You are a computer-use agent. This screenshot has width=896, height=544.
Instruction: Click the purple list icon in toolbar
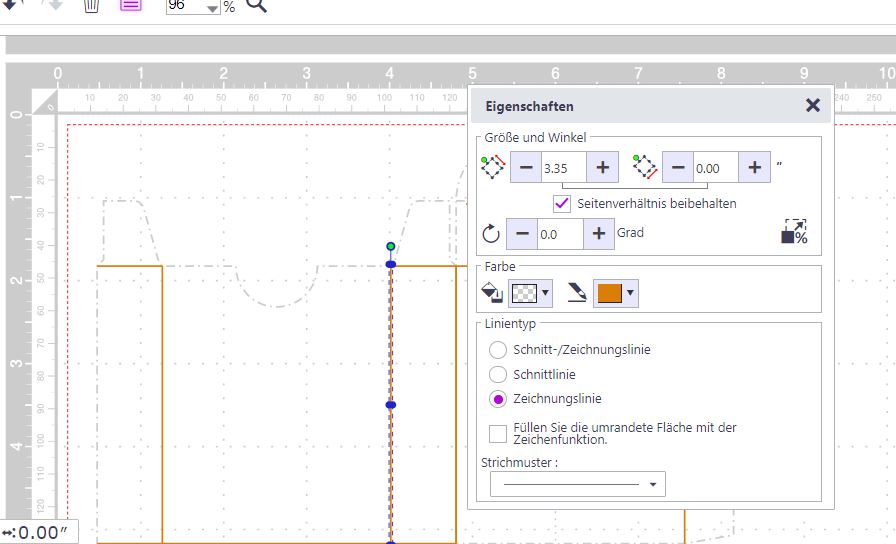(130, 5)
